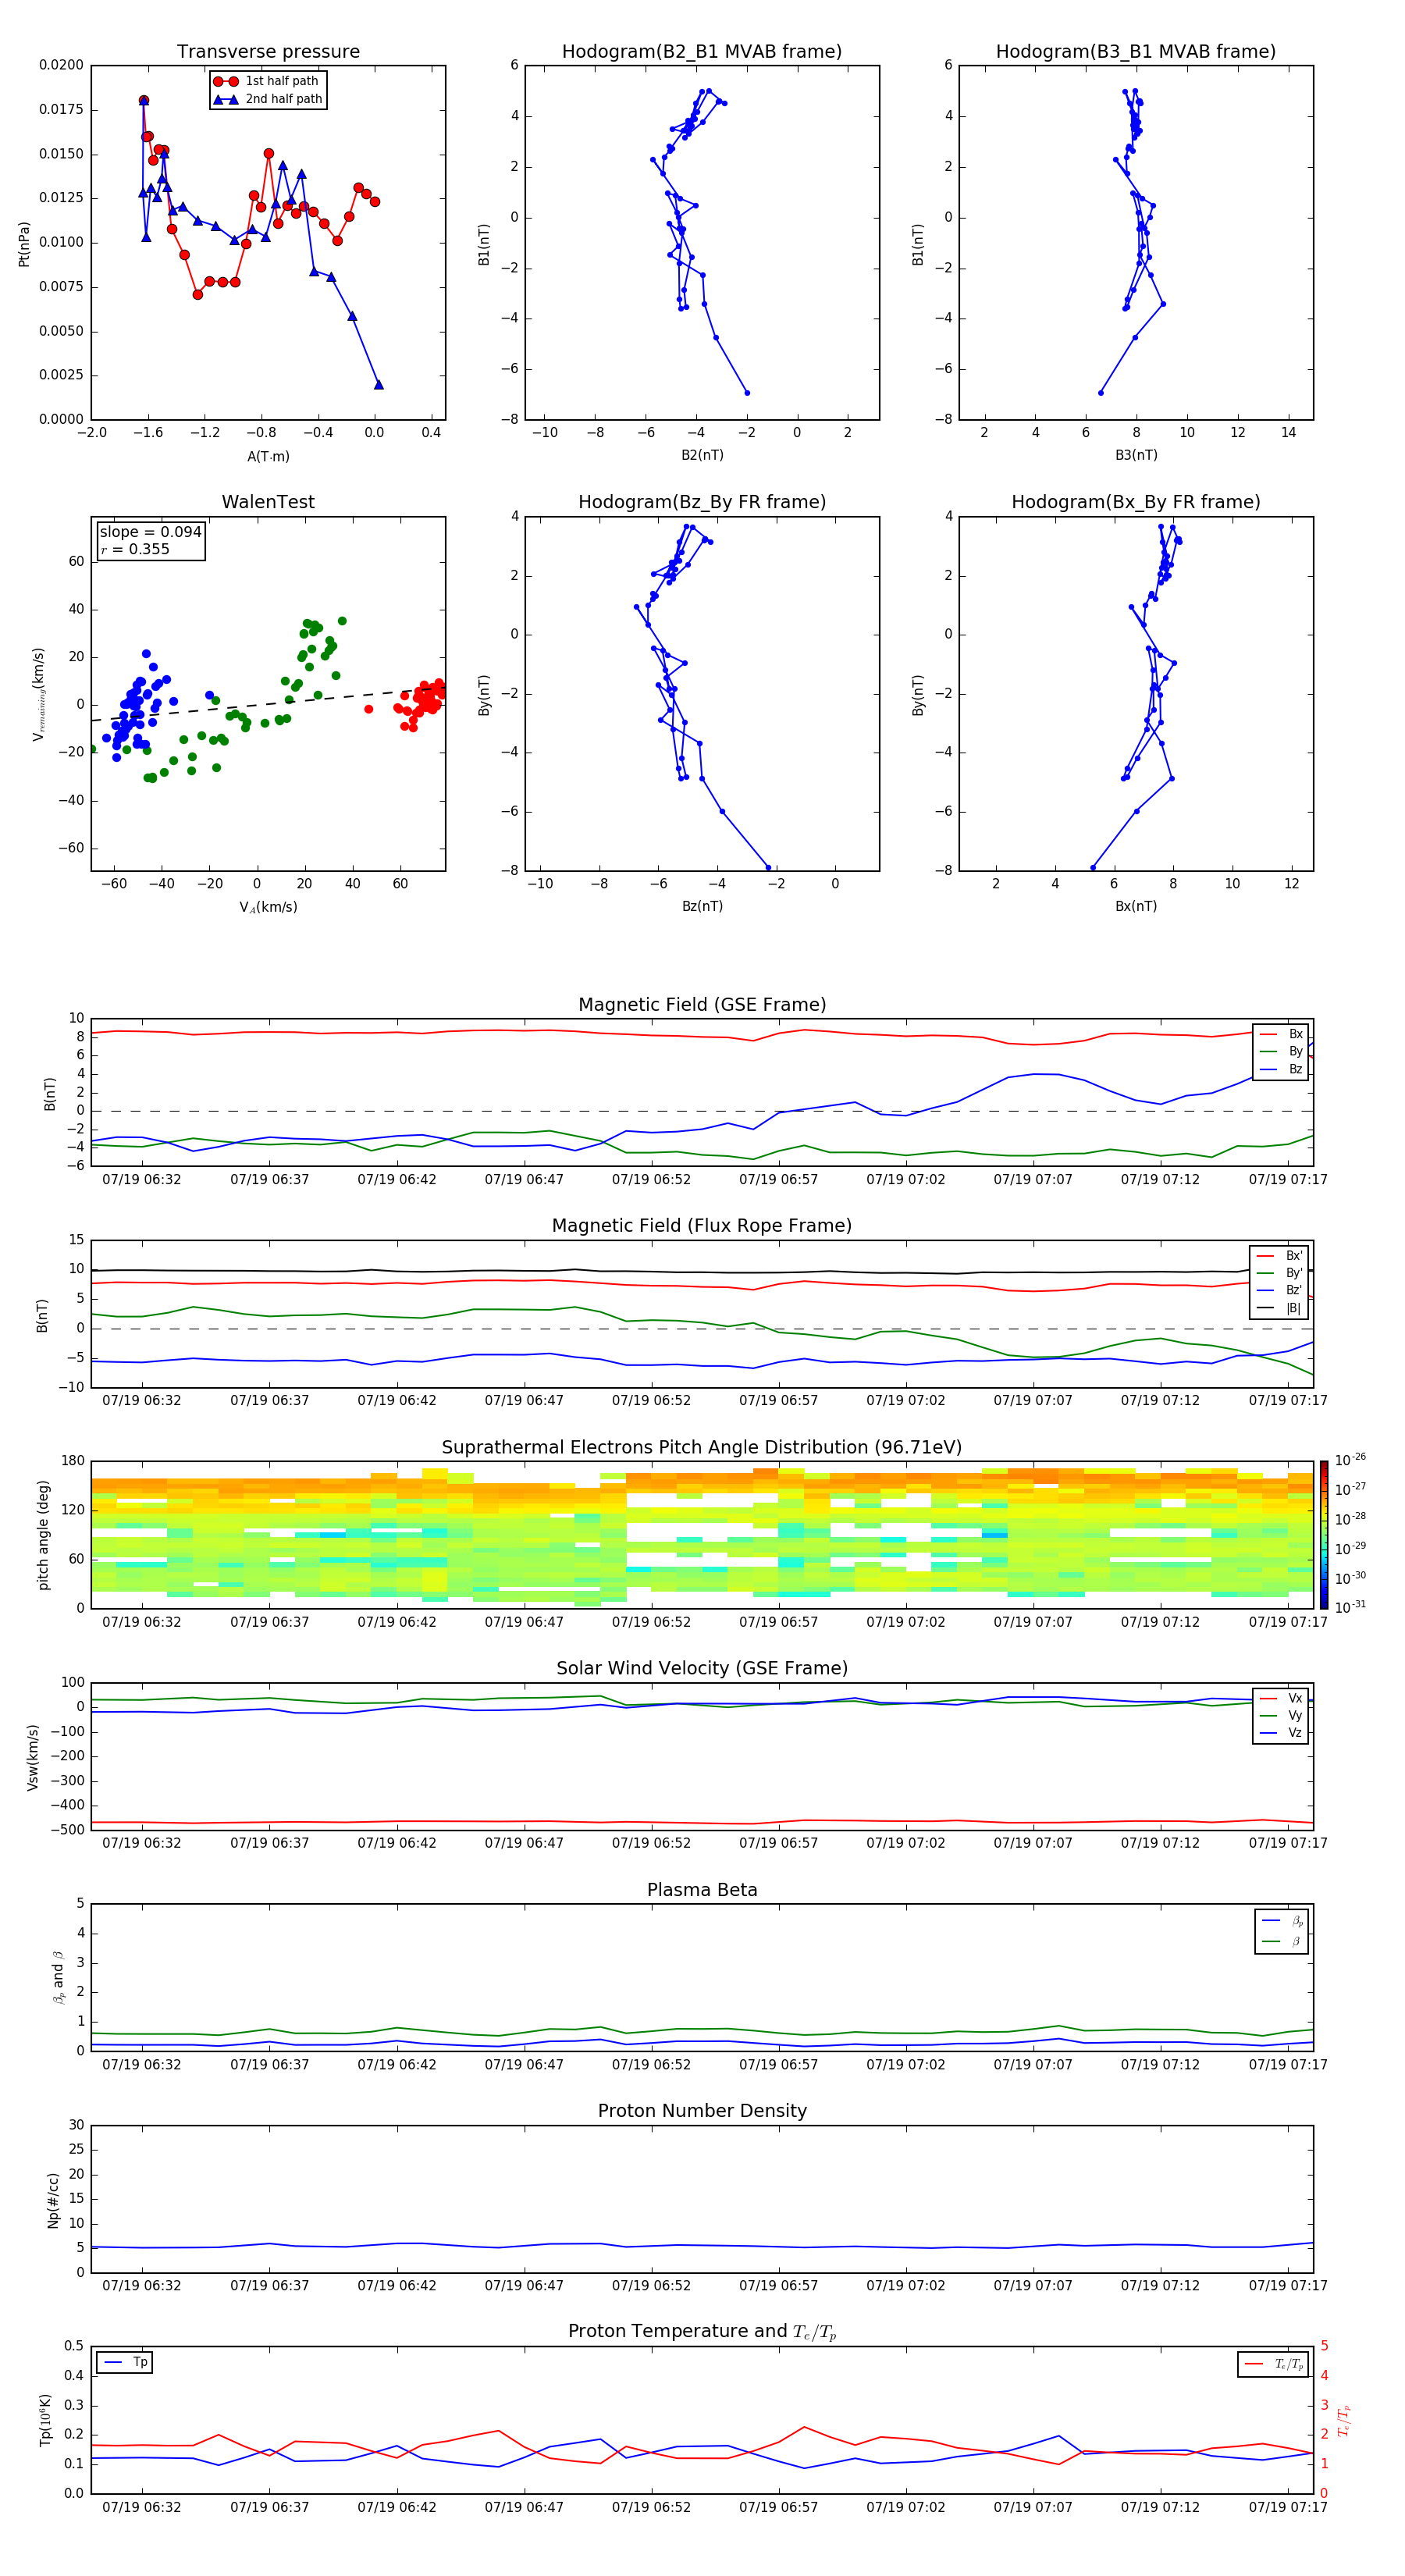Click the 0.0200 tick on Transverse pressure y-axis
Screen dimensions: 1405x2576
pos(61,65)
